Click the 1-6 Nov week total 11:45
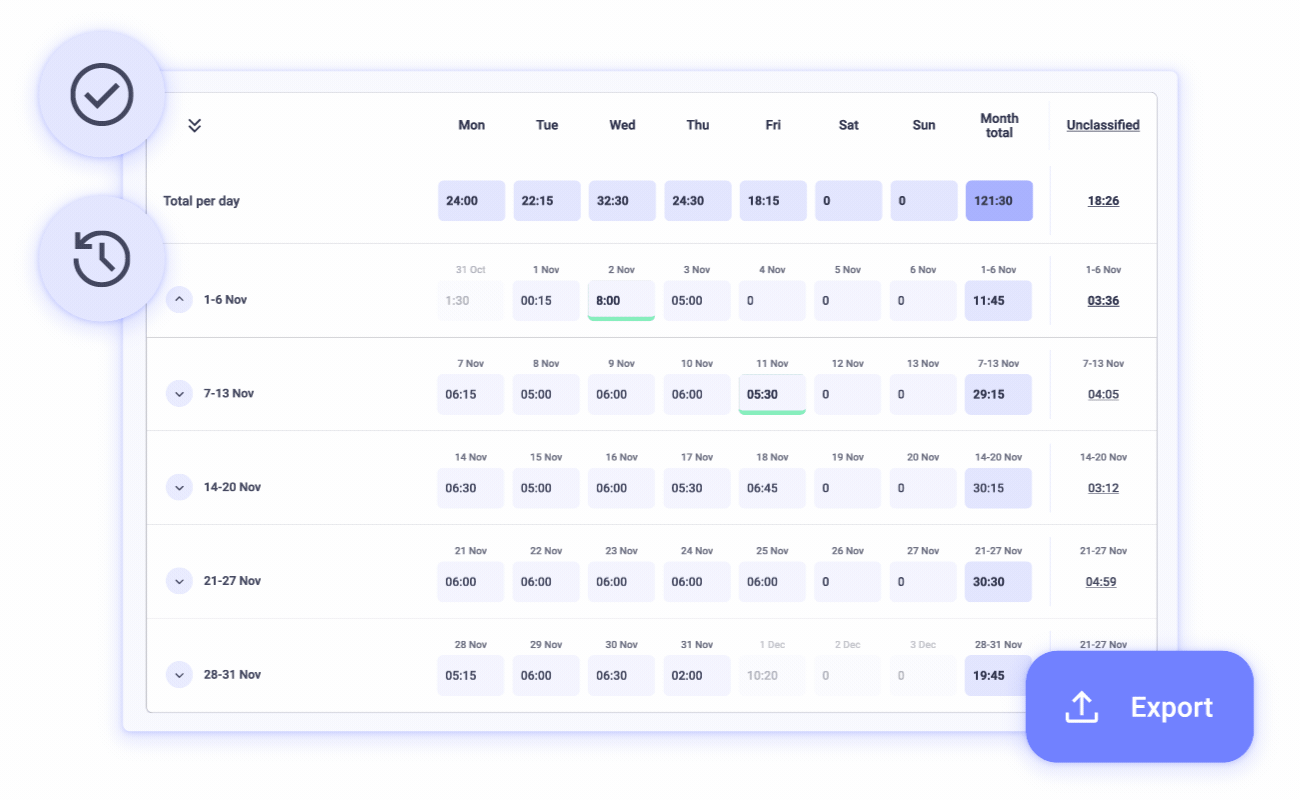Viewport: 1300px width, 800px height. 998,301
